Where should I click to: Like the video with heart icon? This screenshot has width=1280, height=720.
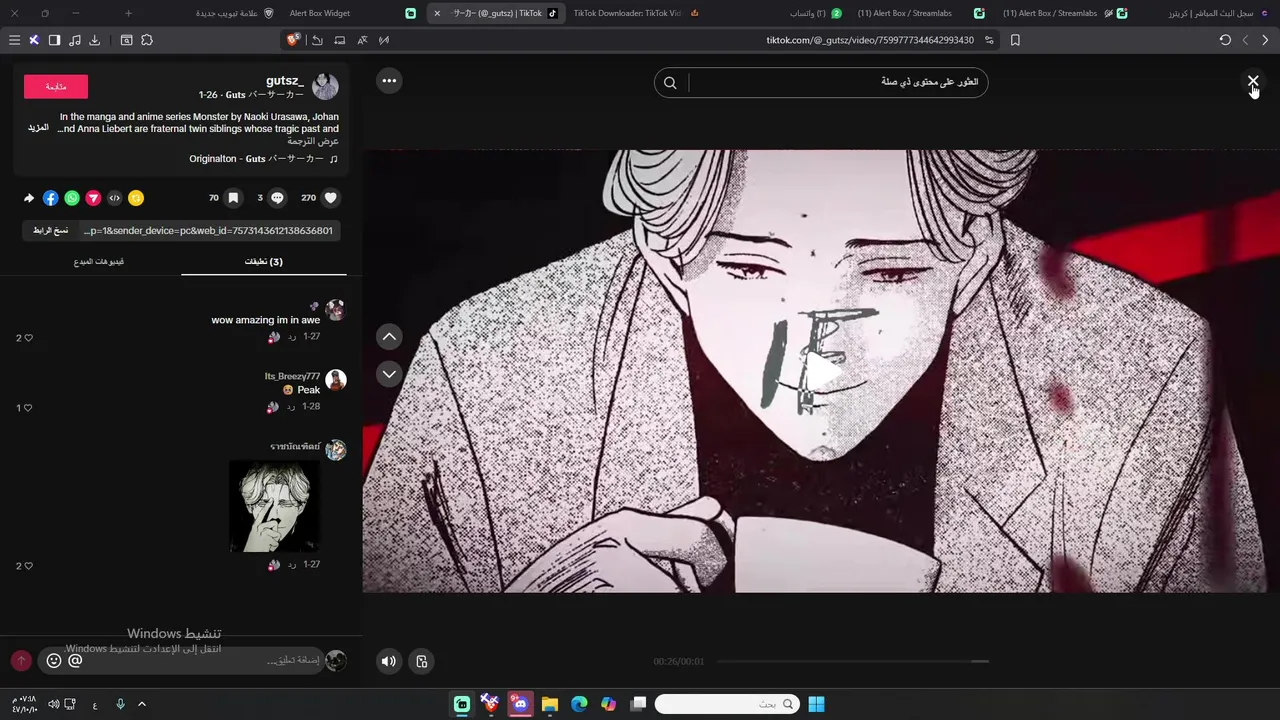(331, 198)
